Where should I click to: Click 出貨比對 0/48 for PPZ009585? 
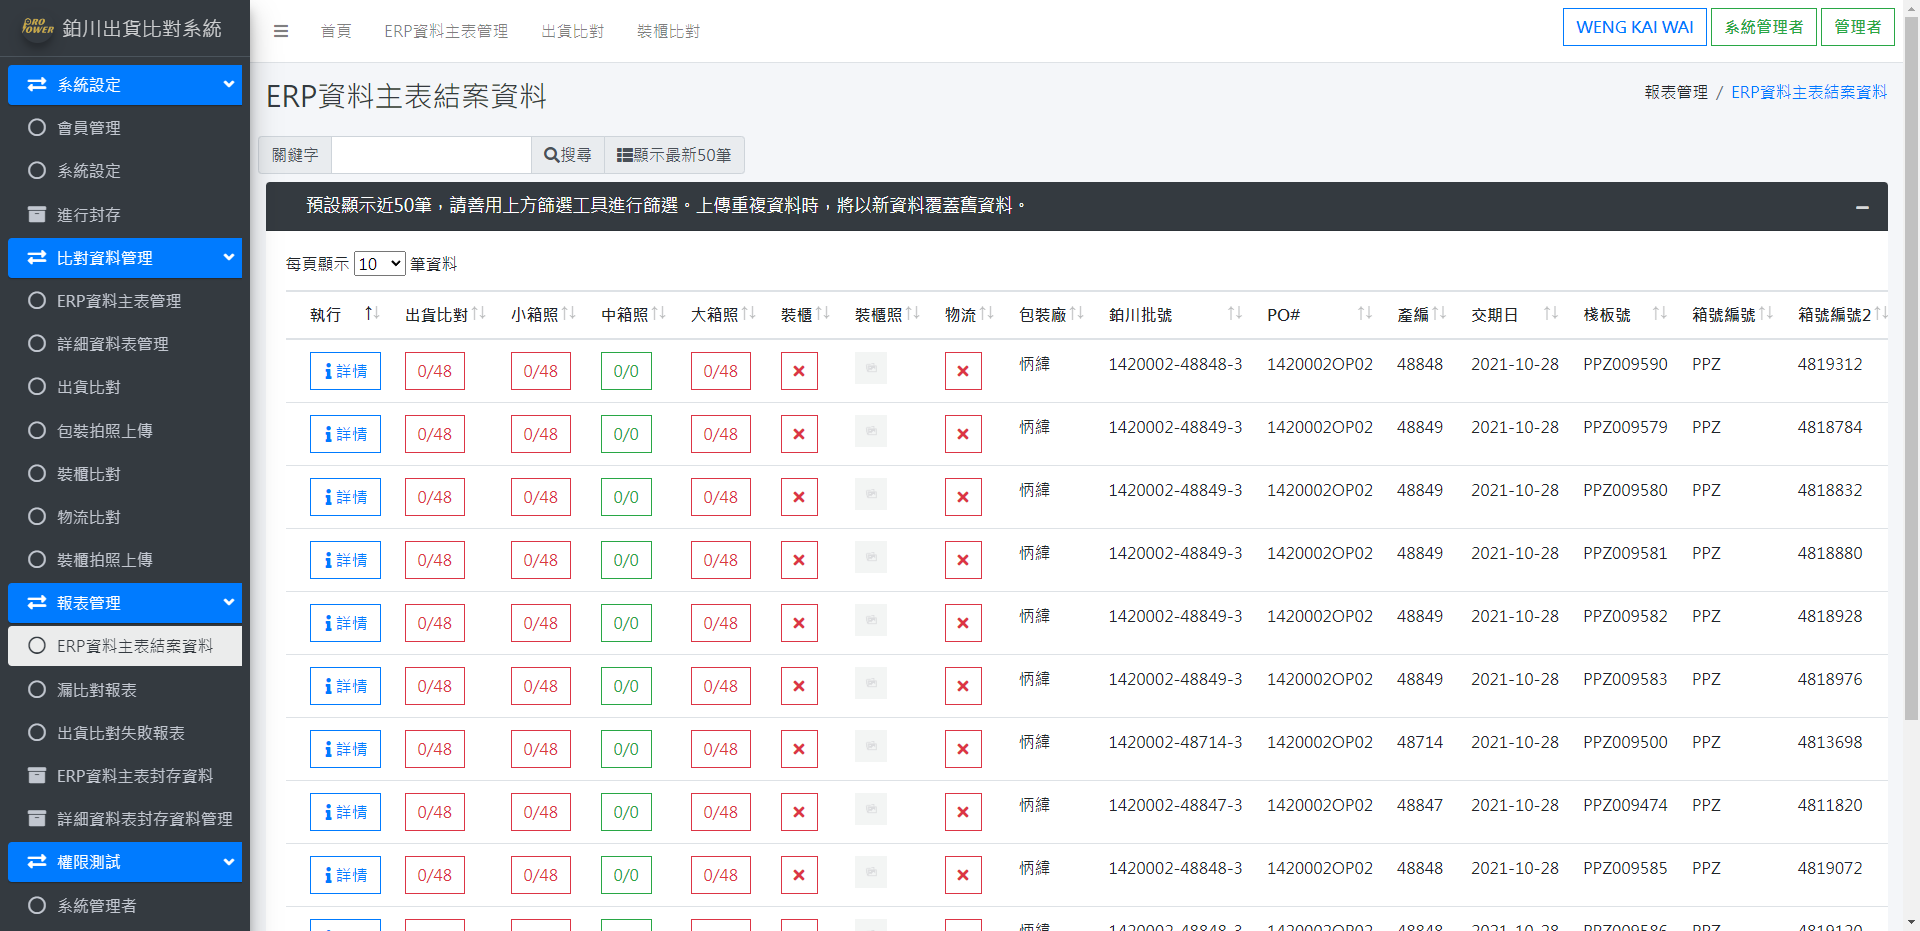pos(435,875)
